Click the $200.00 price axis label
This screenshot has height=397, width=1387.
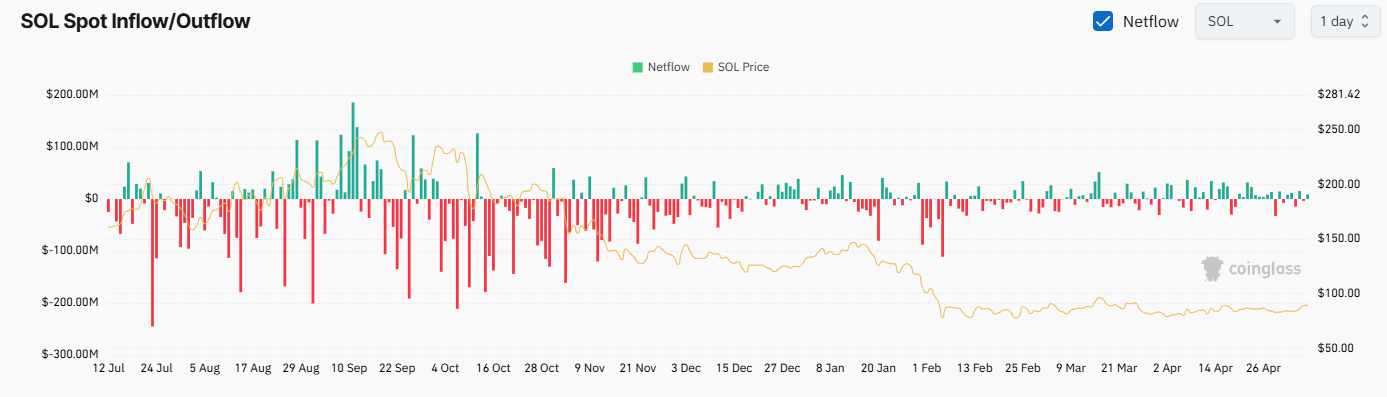[x=1339, y=184]
